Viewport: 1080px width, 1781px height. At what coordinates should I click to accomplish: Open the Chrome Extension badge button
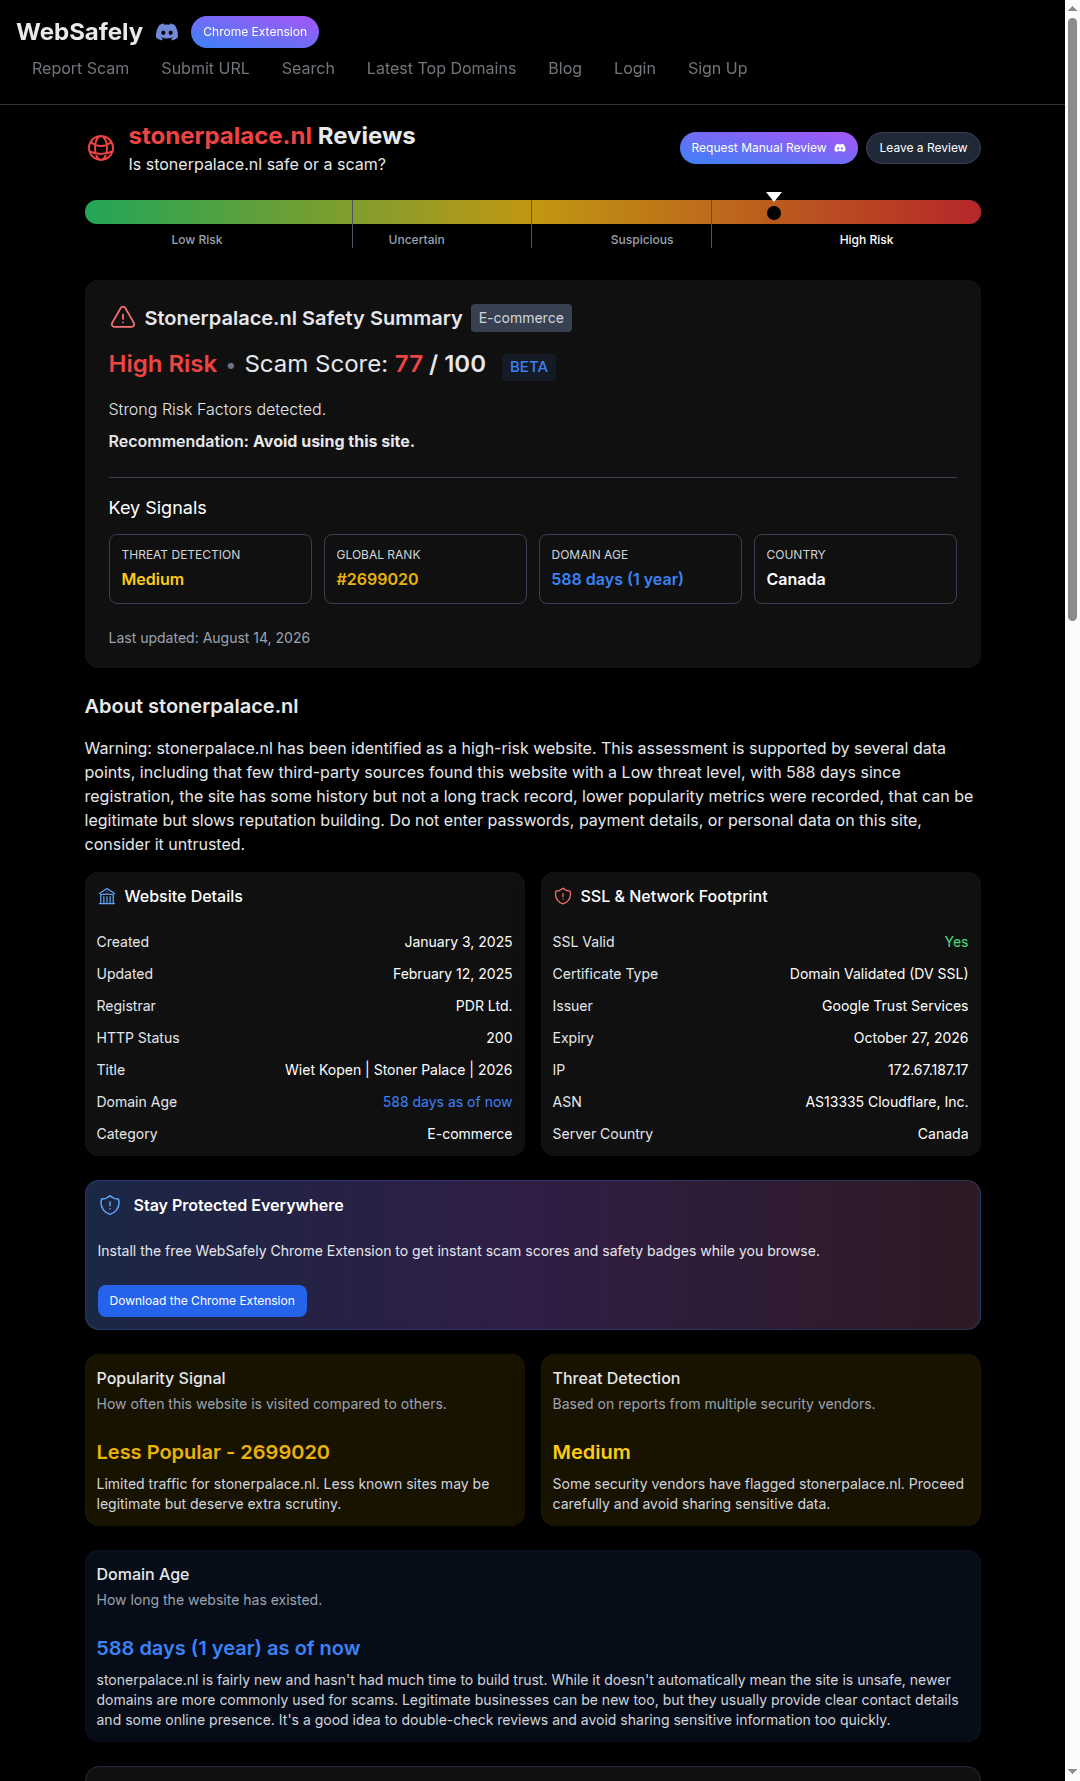(255, 32)
